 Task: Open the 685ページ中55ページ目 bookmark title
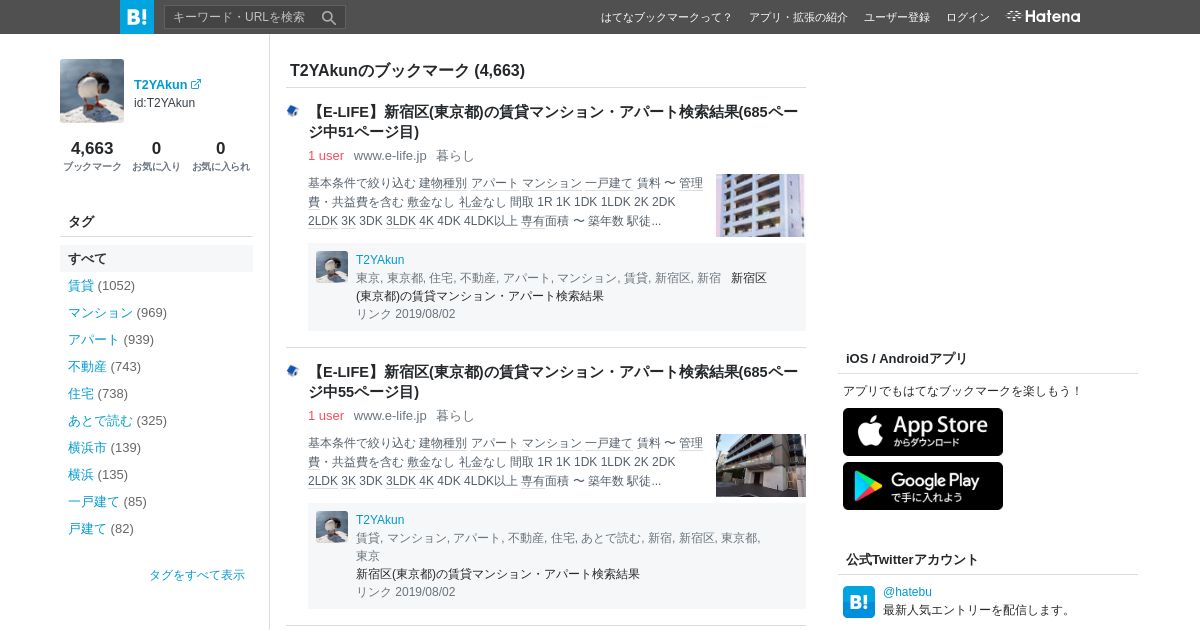553,381
